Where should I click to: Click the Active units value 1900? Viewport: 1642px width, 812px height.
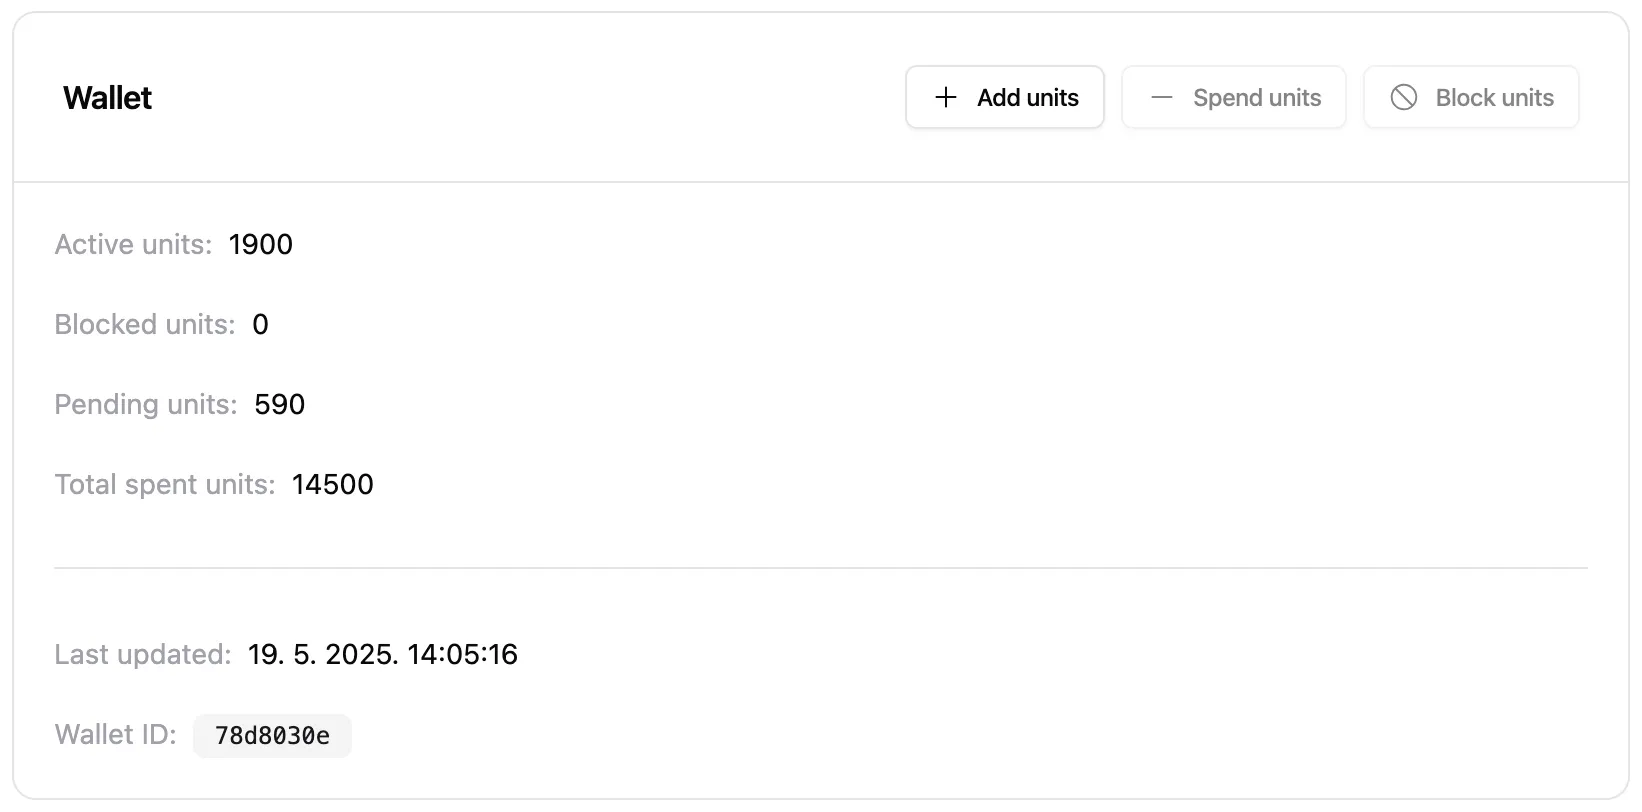click(x=260, y=245)
